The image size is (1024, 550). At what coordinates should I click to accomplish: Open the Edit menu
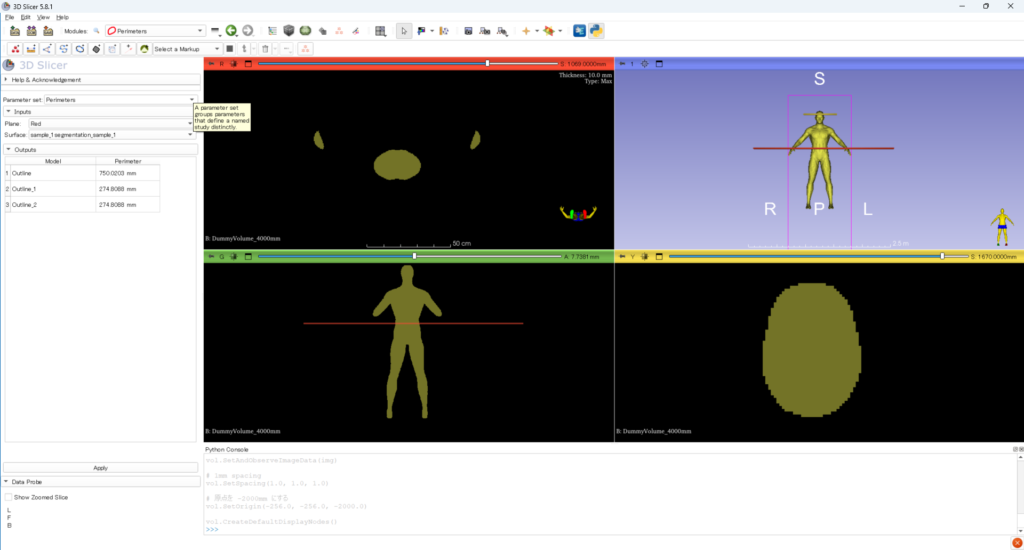tap(25, 17)
